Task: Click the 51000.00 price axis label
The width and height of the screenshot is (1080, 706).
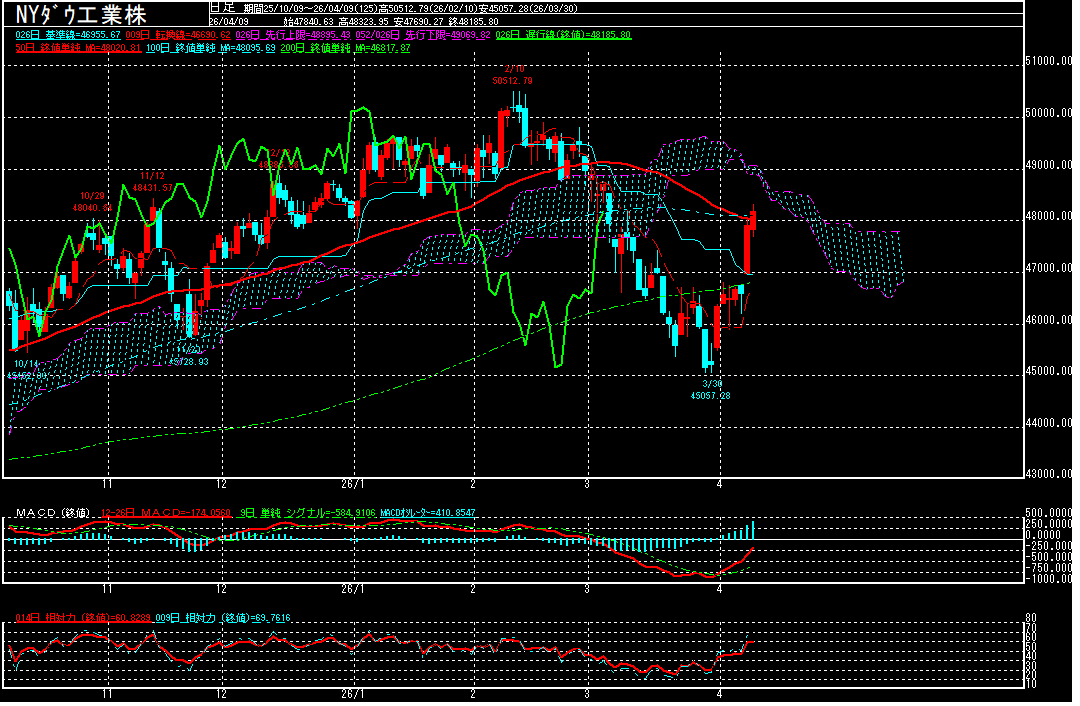Action: tap(1048, 61)
